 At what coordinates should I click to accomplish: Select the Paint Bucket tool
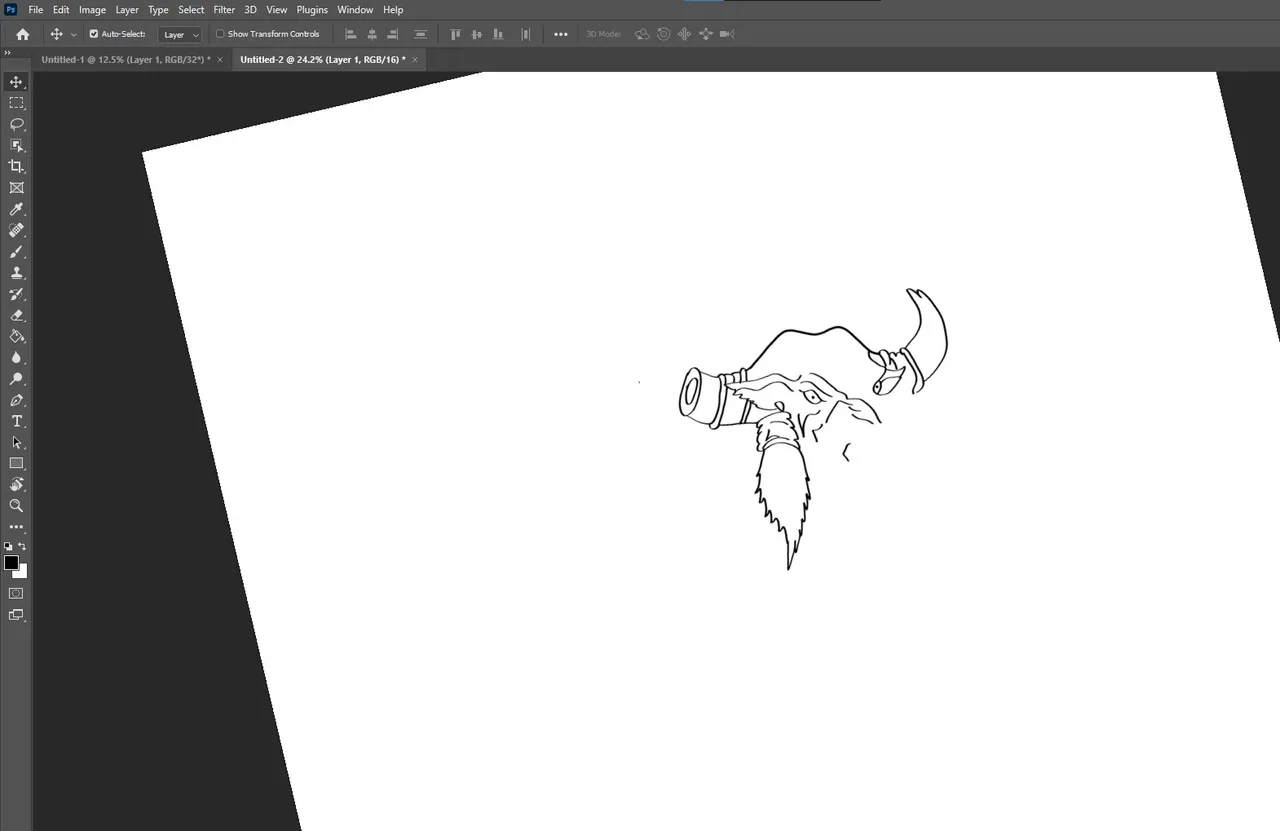coord(16,336)
